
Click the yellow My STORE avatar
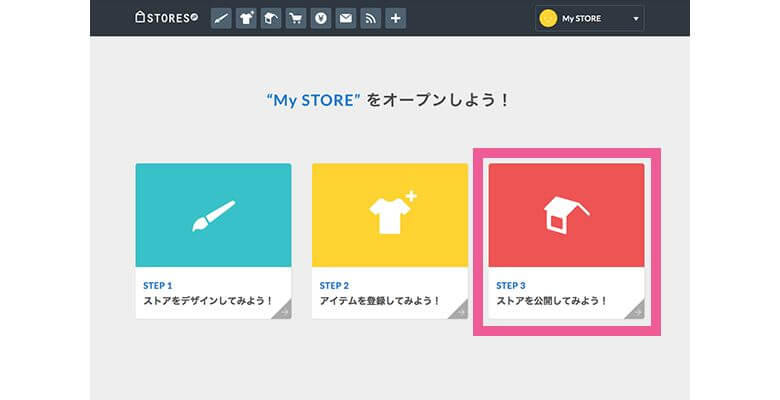(548, 18)
